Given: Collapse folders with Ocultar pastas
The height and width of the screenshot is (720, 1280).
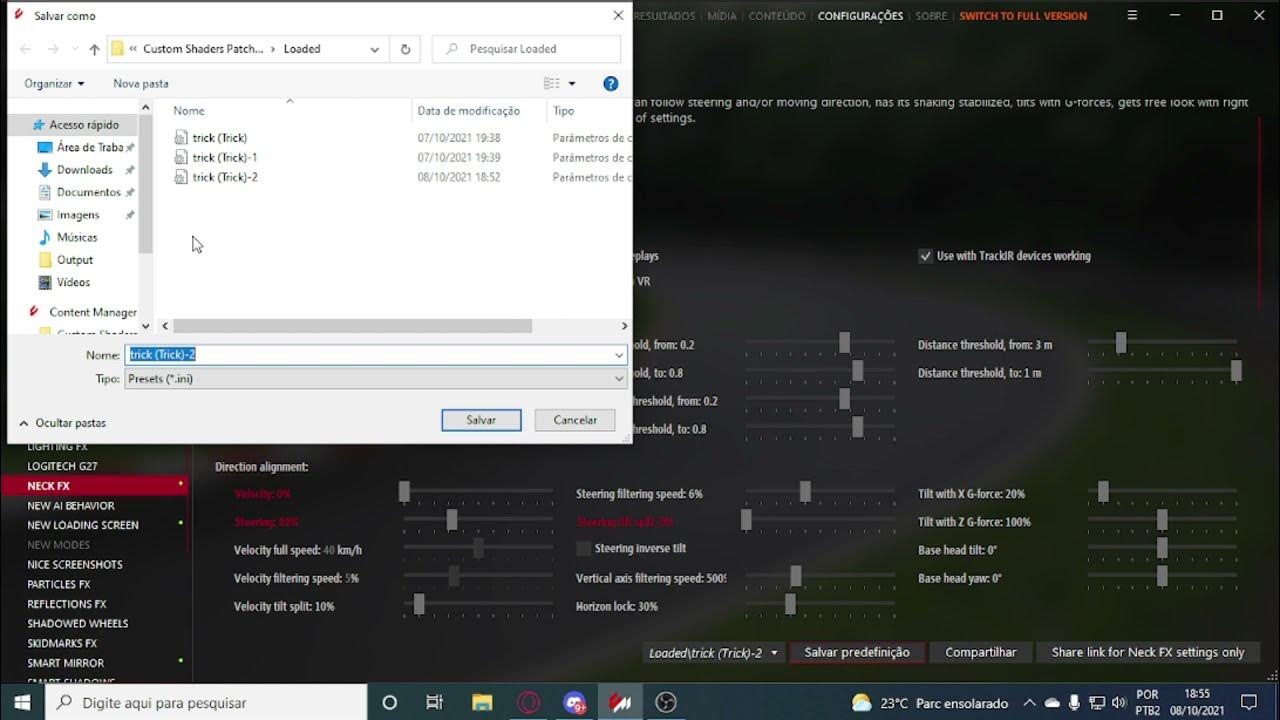Looking at the screenshot, I should click(63, 423).
